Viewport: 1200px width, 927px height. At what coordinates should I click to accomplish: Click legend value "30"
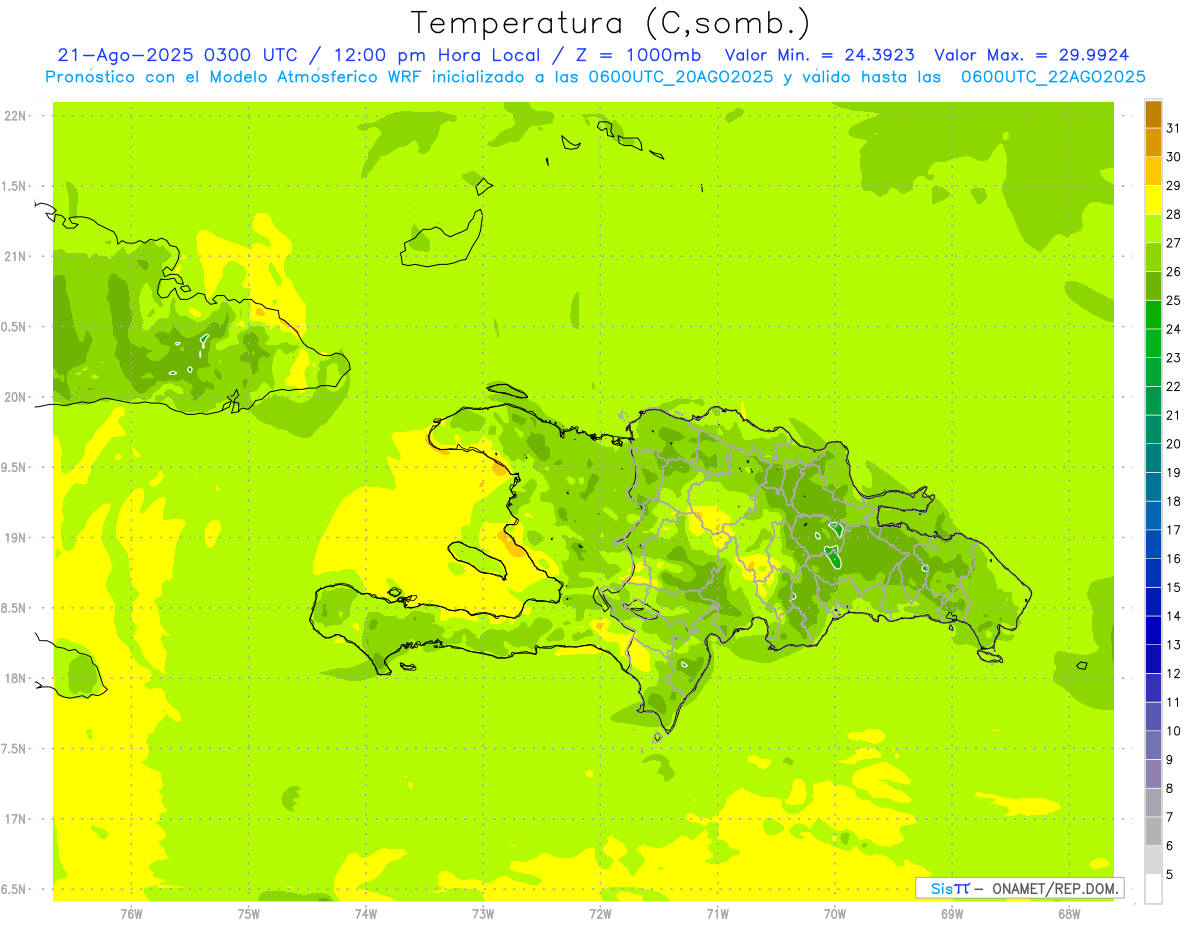tap(1174, 157)
